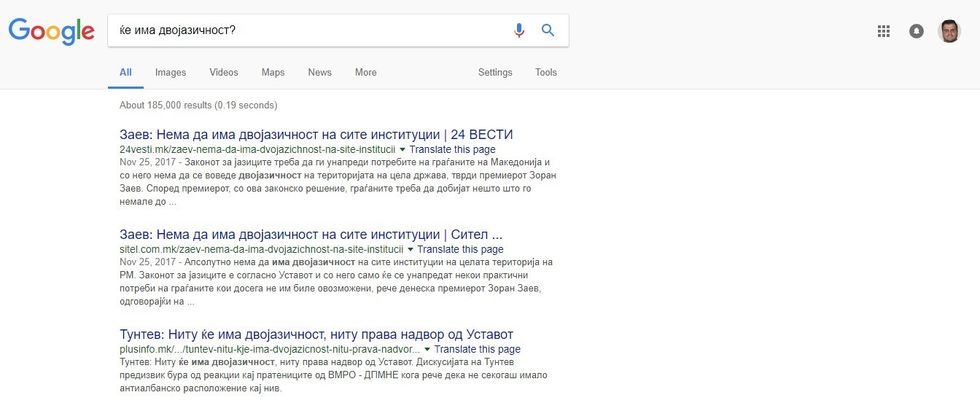980x413 pixels.
Task: Open the Тунтев result title
Action: coord(316,334)
